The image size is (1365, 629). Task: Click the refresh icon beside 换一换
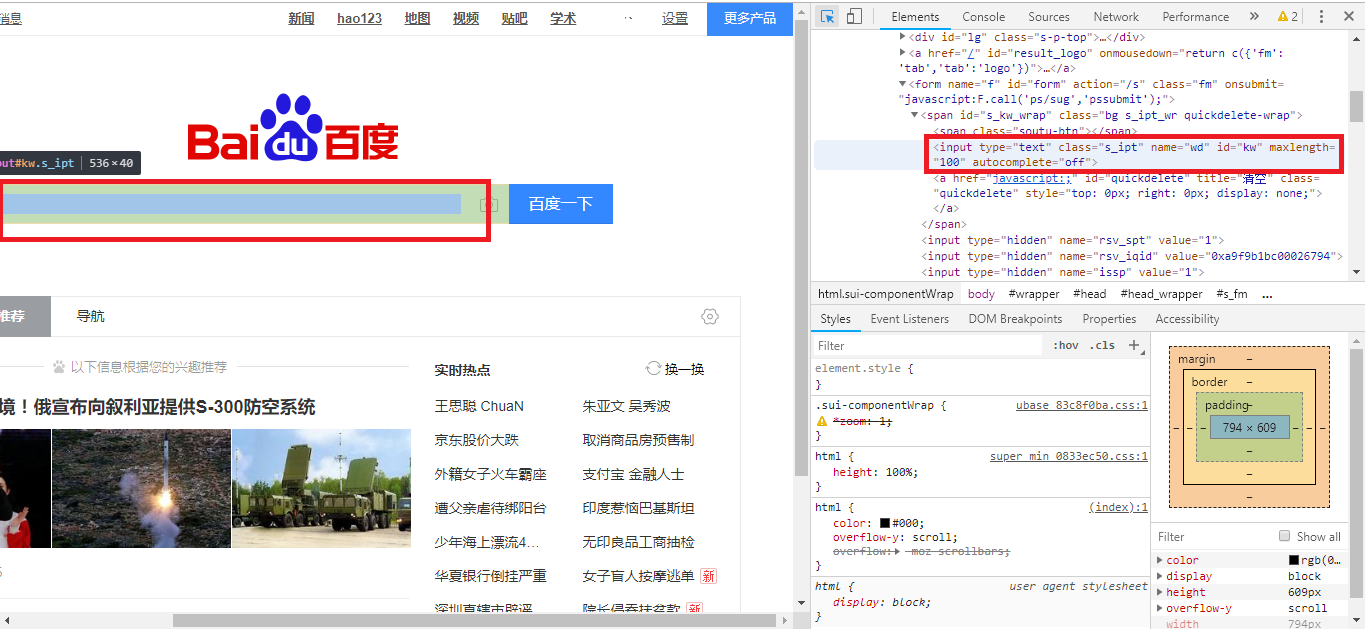point(654,368)
